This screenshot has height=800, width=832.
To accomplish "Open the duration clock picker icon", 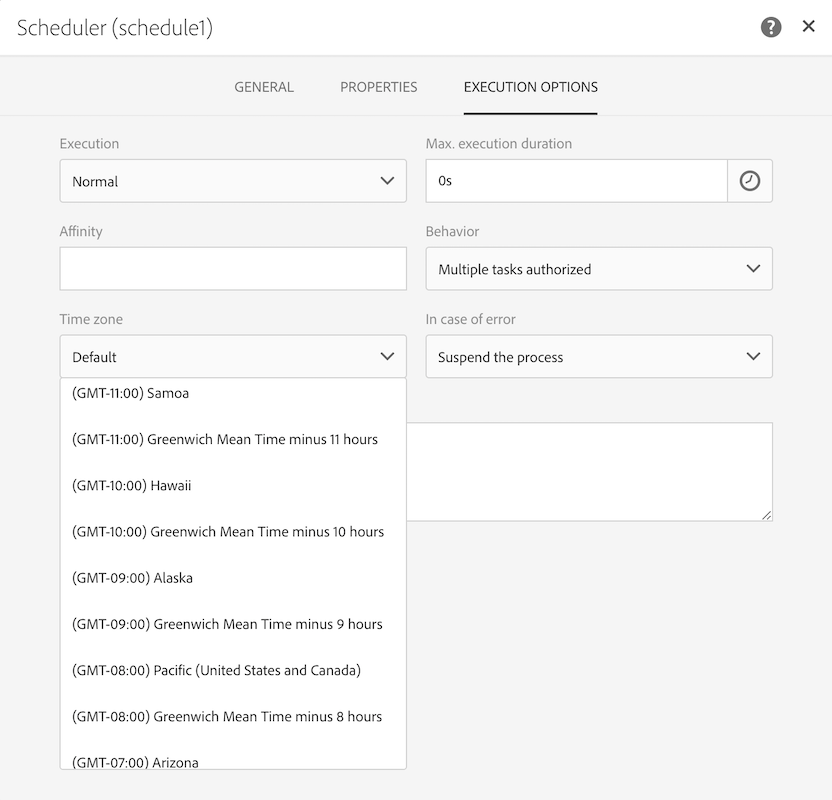I will pyautogui.click(x=750, y=181).
